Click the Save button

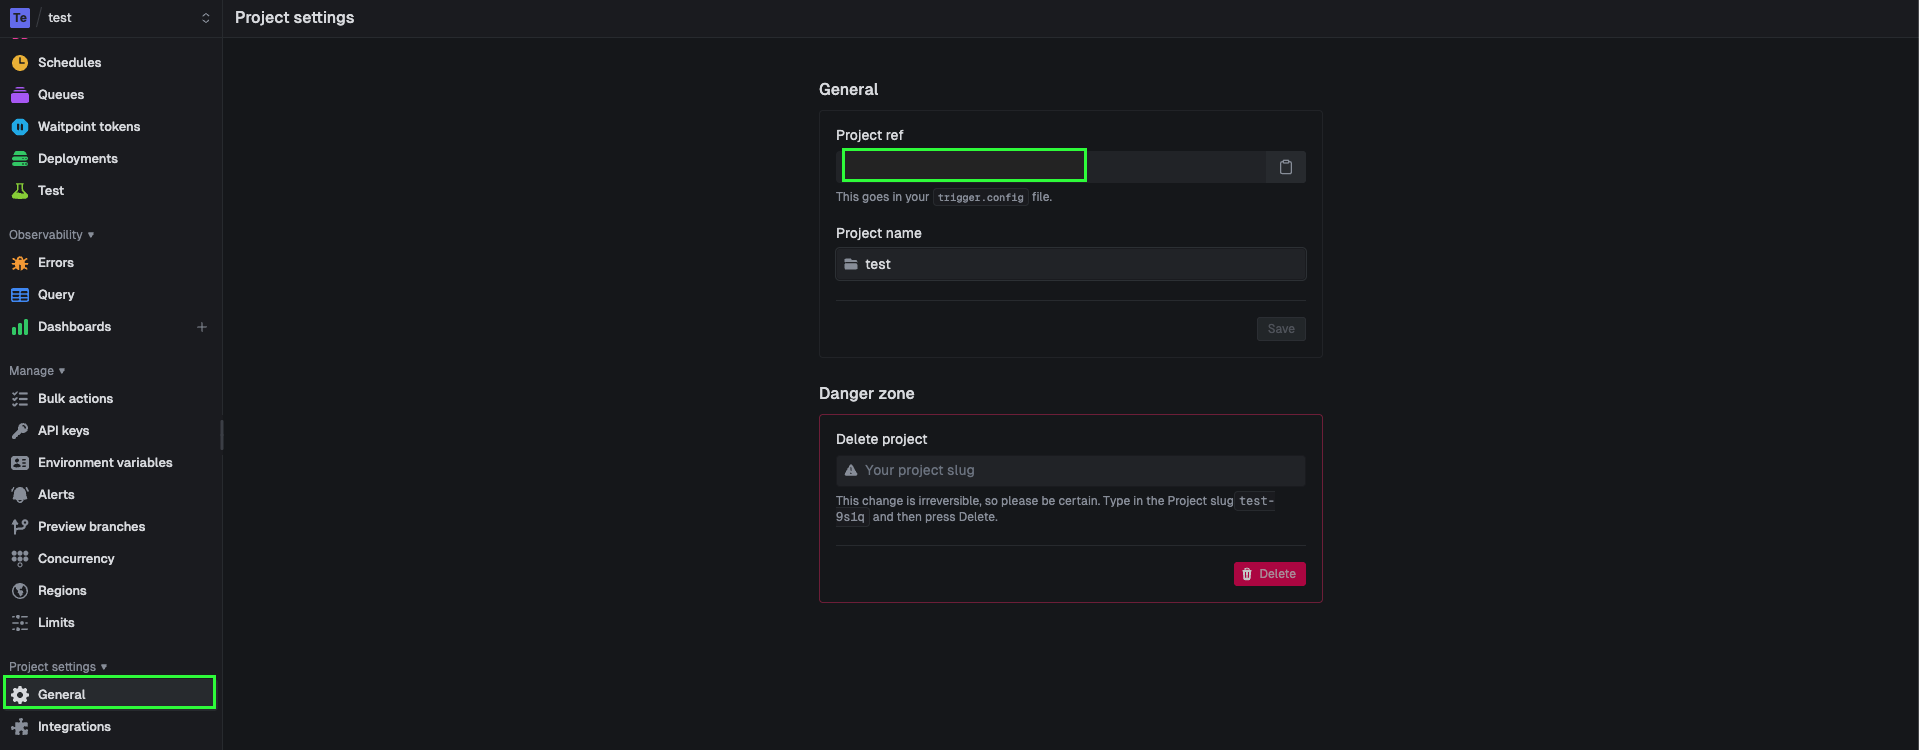(x=1281, y=329)
